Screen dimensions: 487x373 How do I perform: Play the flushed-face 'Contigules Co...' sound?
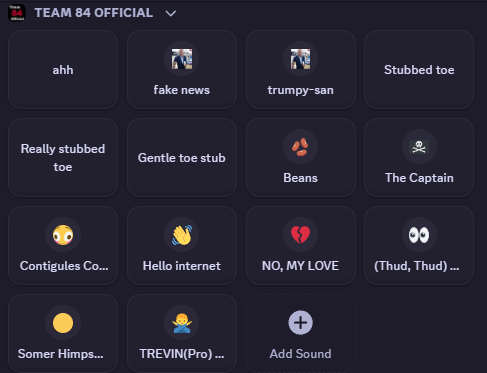[63, 246]
